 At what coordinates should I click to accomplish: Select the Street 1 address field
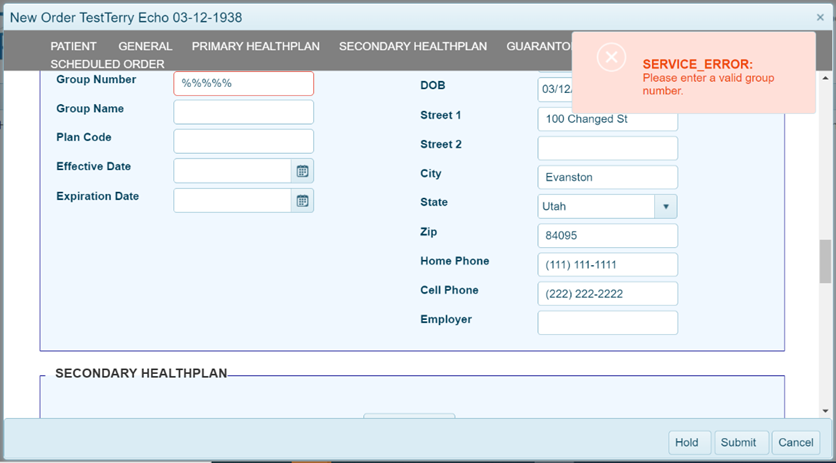click(607, 119)
